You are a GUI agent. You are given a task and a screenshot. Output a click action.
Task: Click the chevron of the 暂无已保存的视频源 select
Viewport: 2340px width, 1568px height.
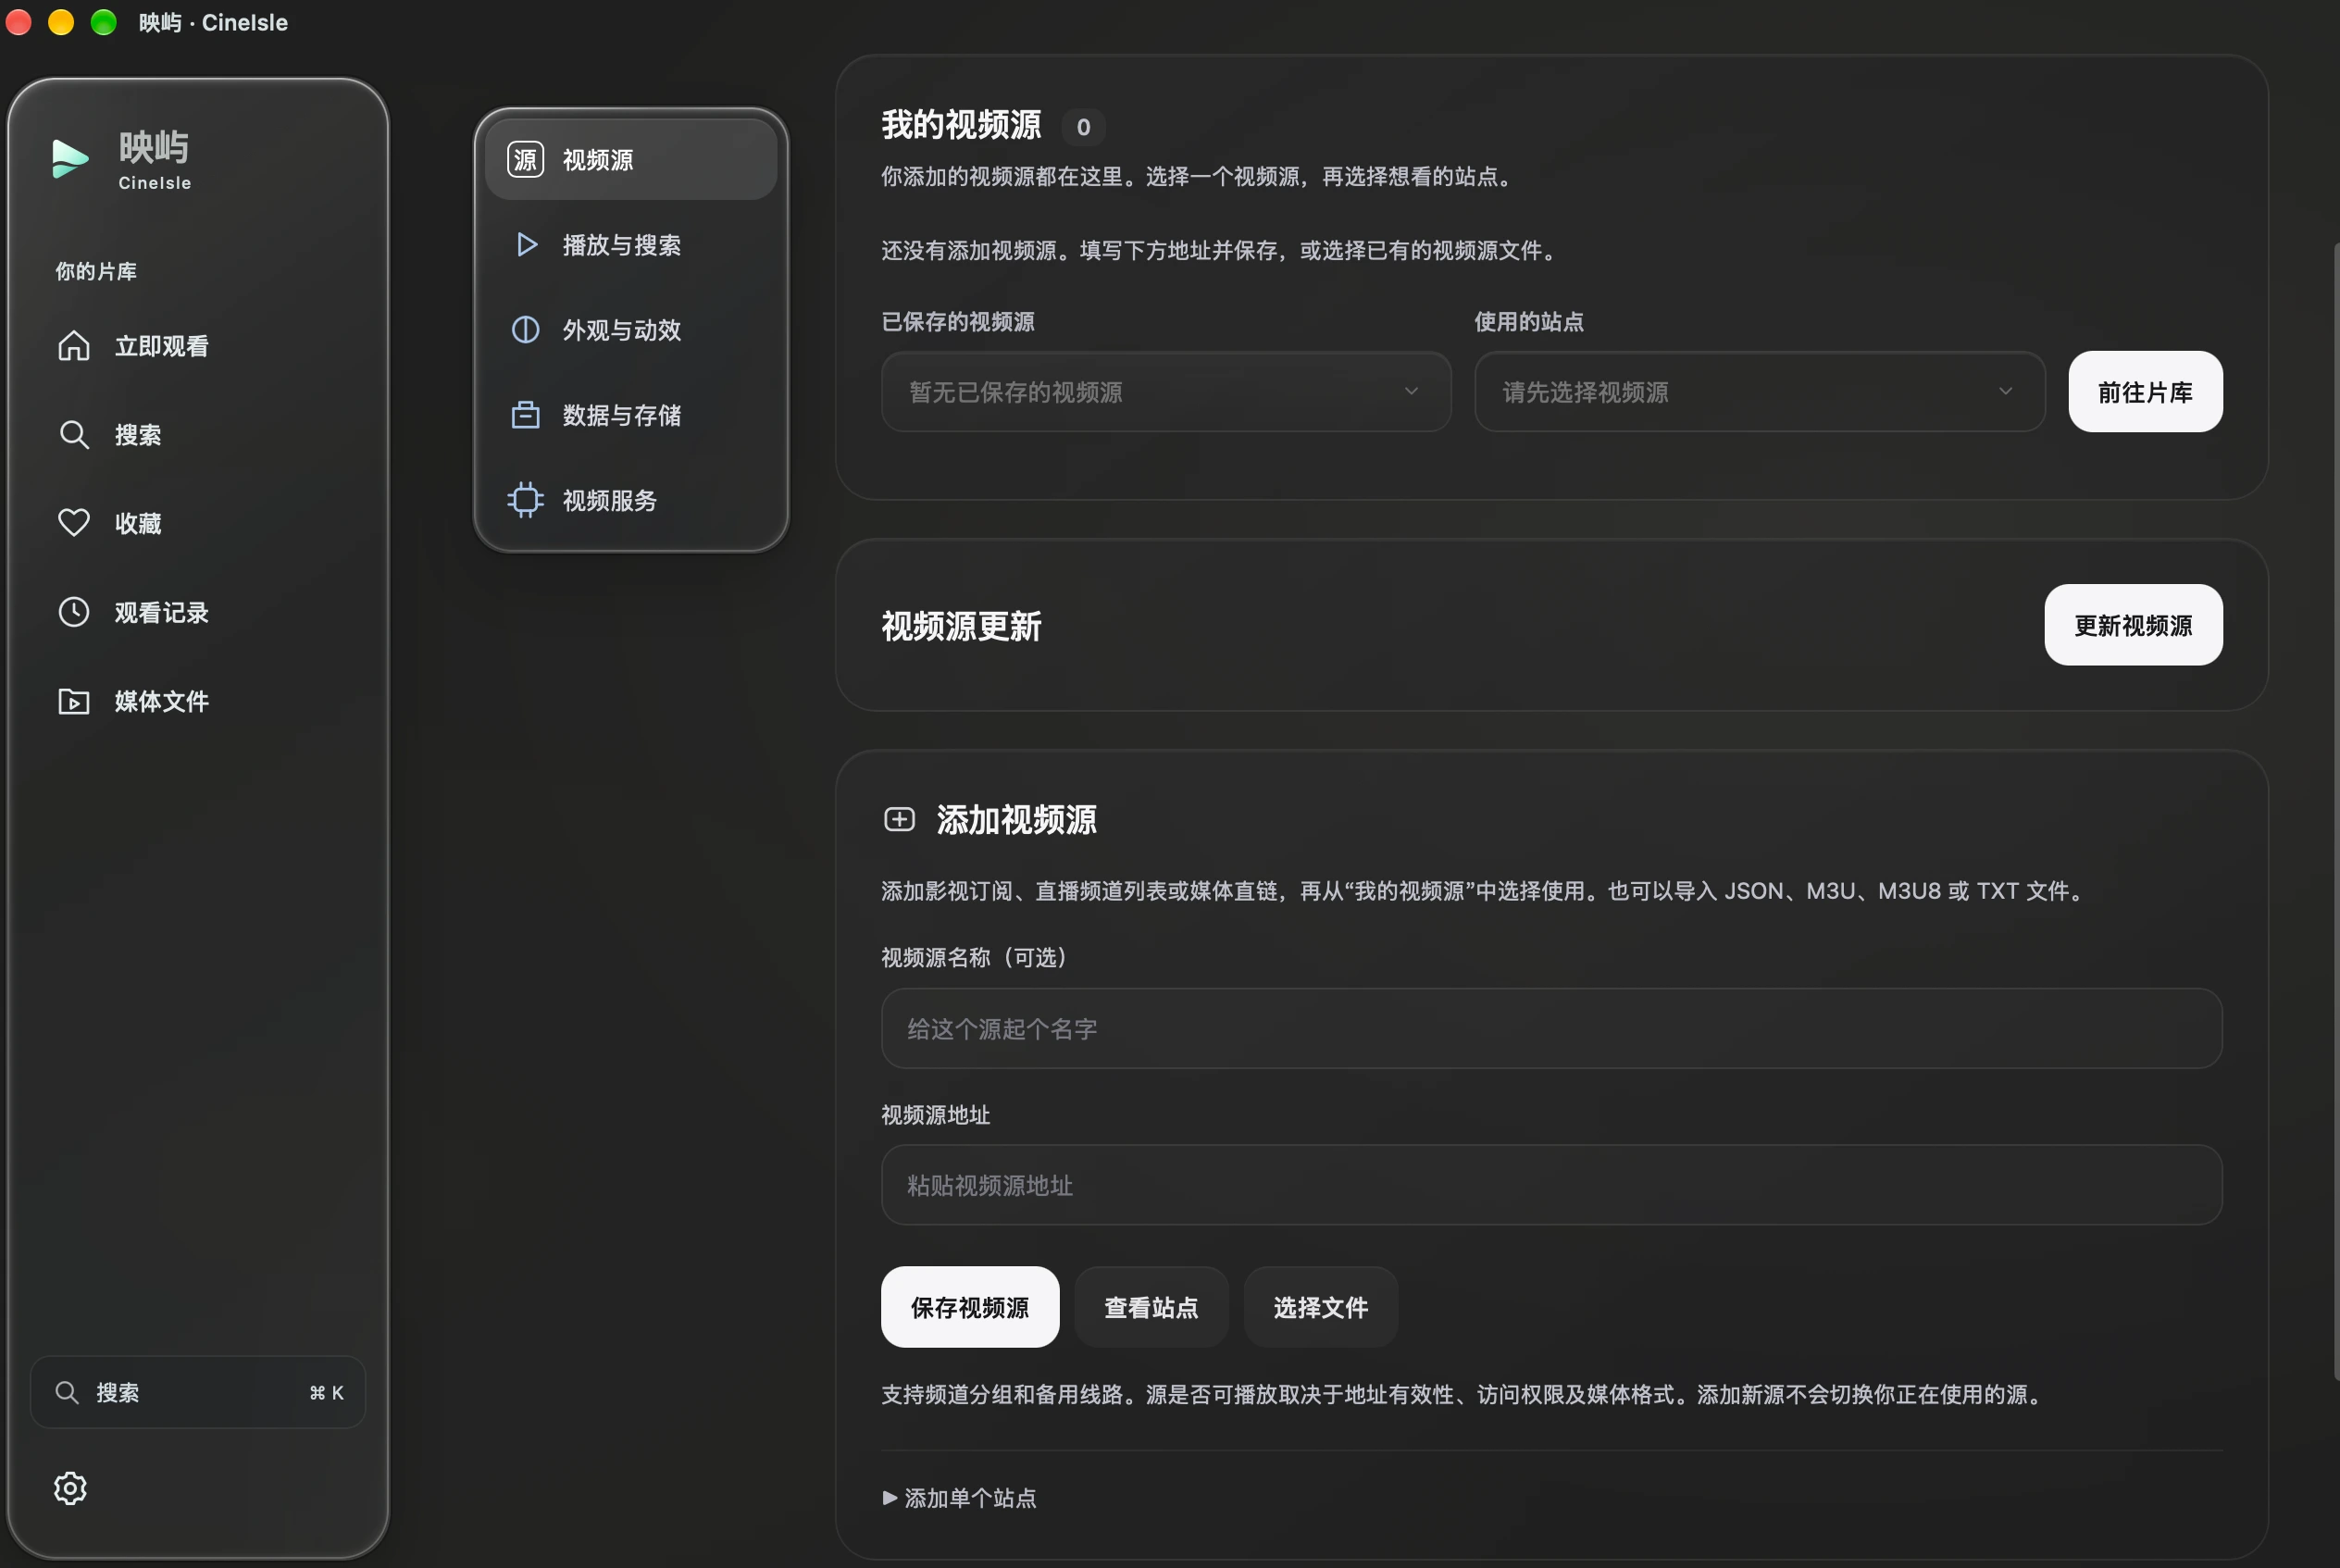point(1412,391)
